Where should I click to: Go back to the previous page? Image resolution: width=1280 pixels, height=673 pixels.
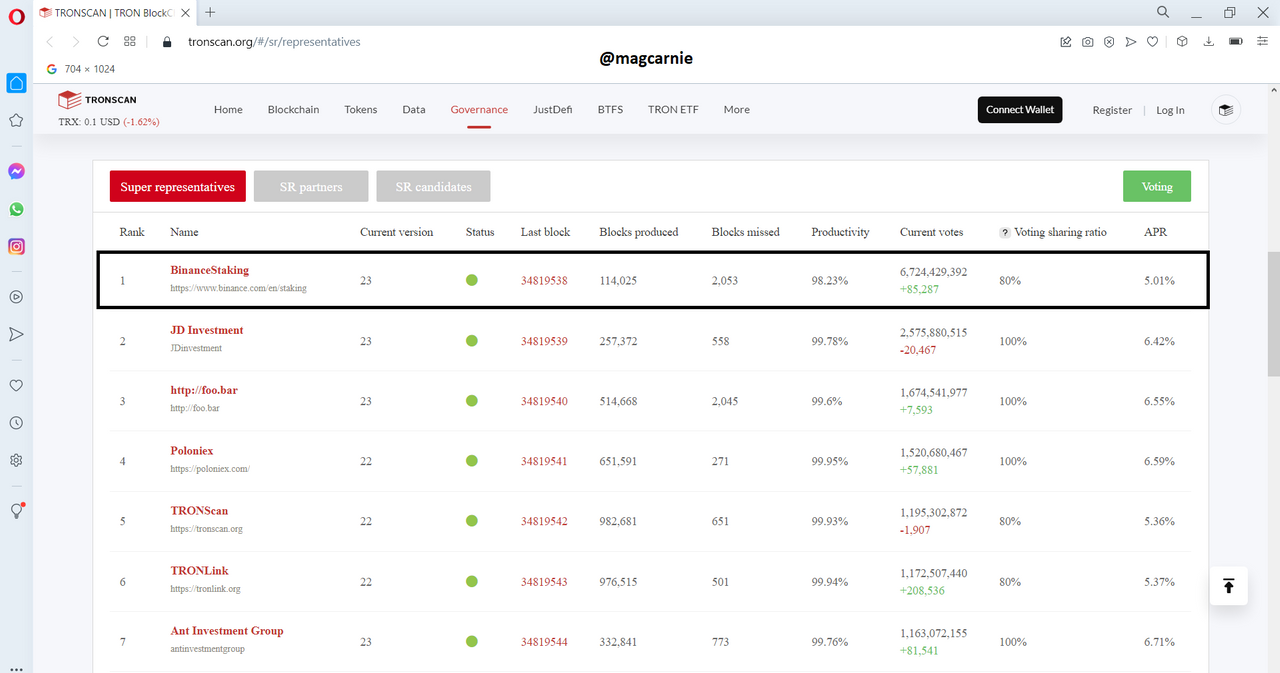[x=50, y=42]
